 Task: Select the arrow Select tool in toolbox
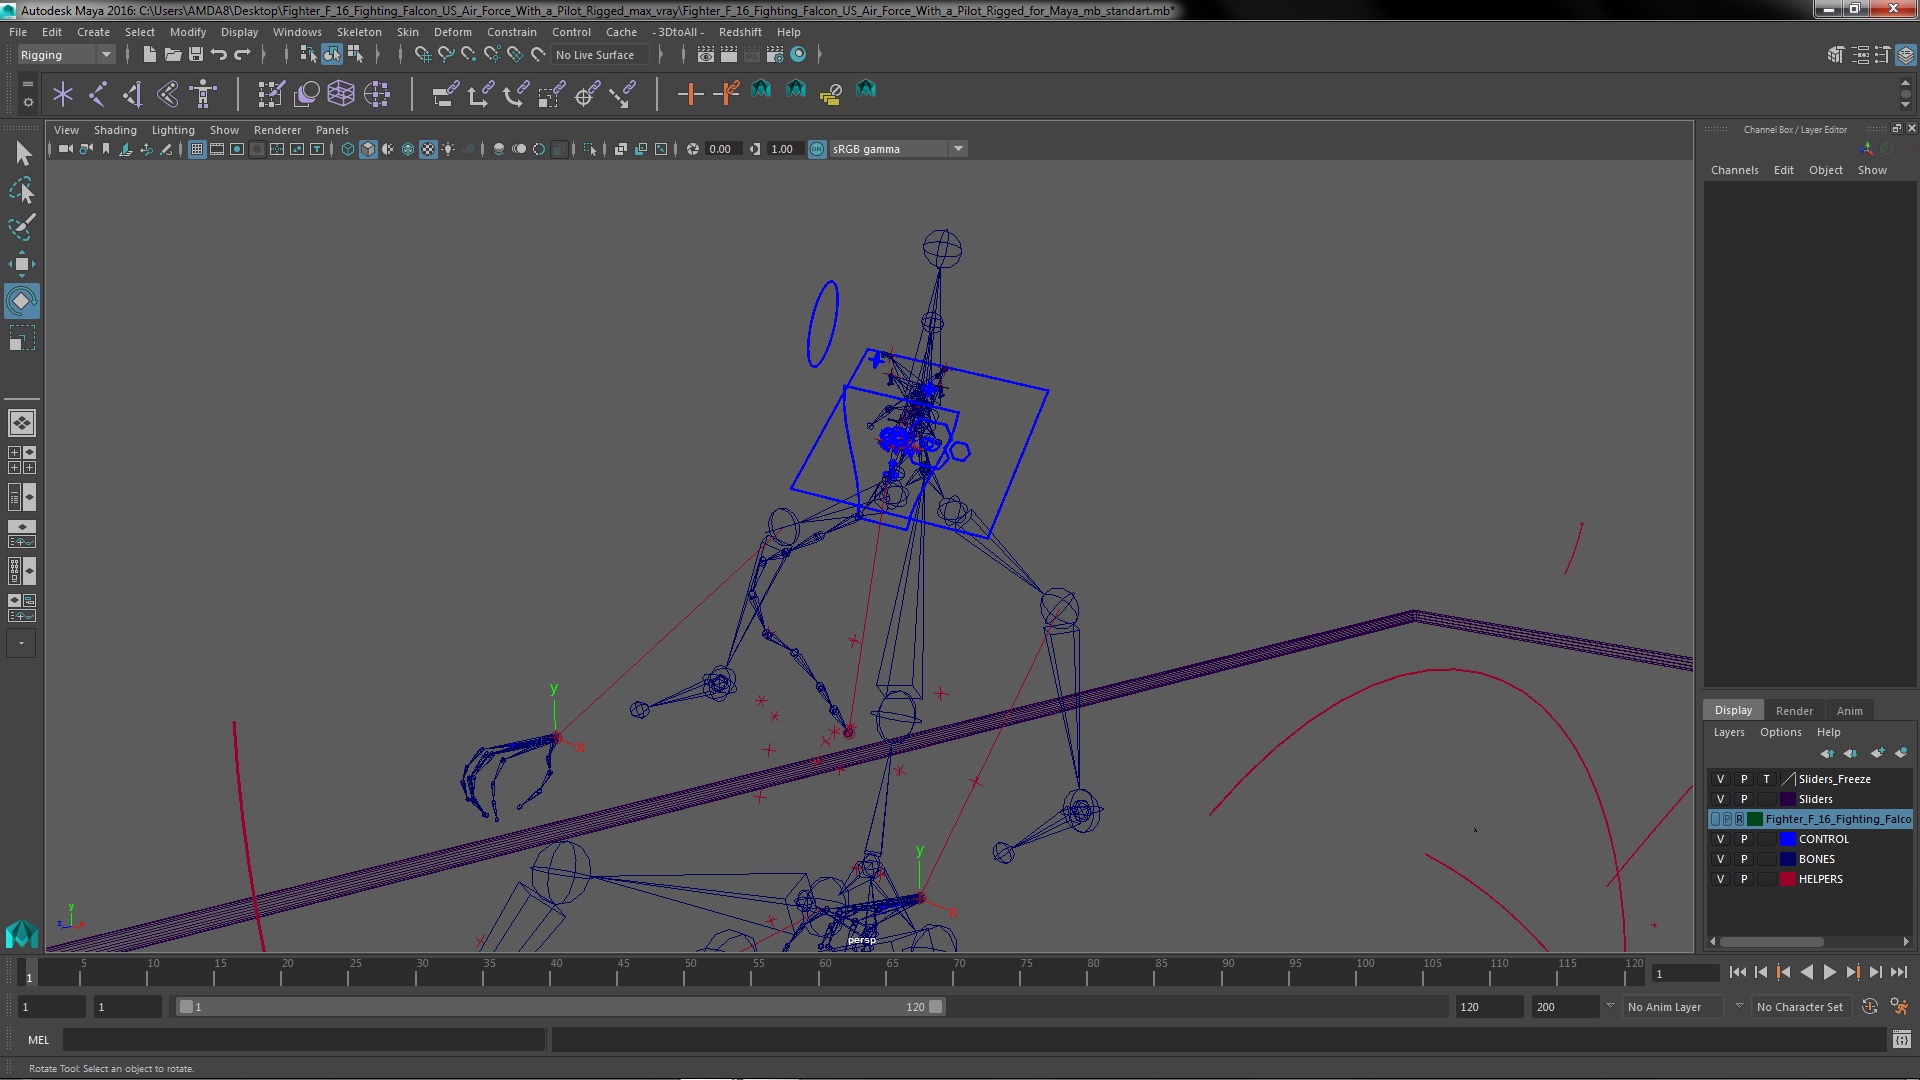(22, 153)
